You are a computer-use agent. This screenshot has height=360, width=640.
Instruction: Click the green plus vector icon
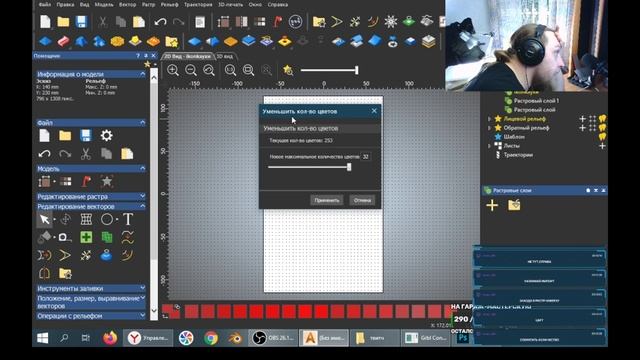(86, 237)
